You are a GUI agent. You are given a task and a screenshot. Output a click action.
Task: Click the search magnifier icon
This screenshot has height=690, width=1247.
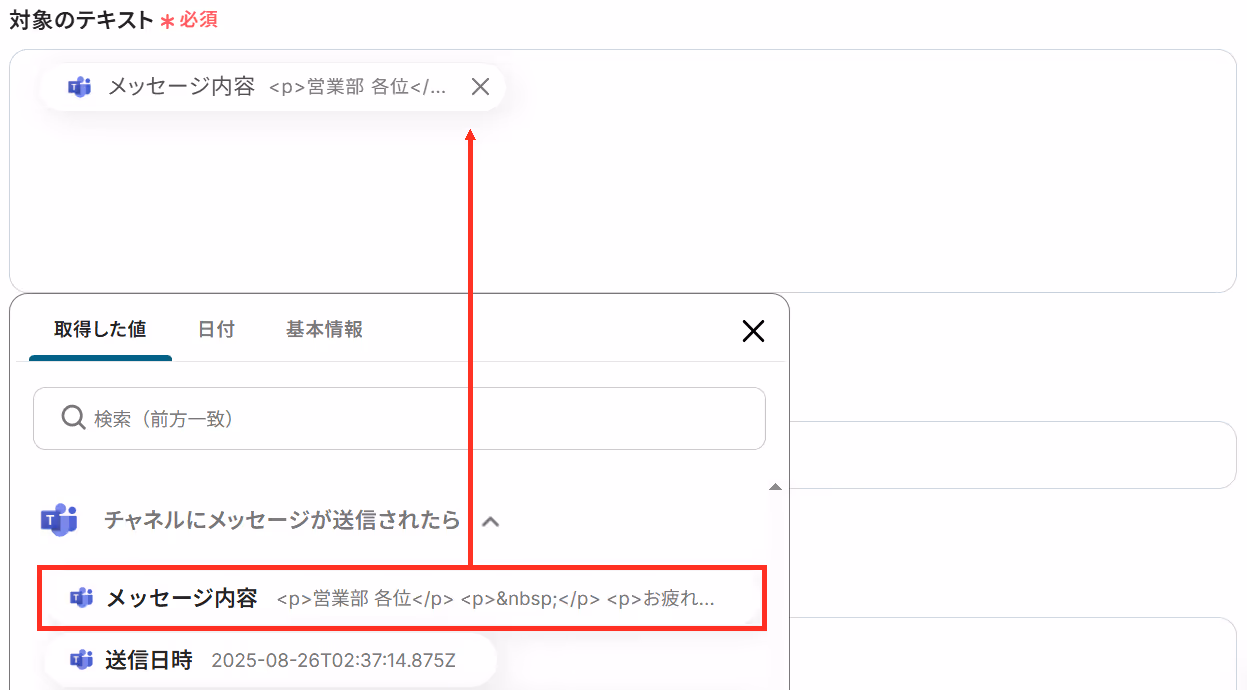[73, 418]
